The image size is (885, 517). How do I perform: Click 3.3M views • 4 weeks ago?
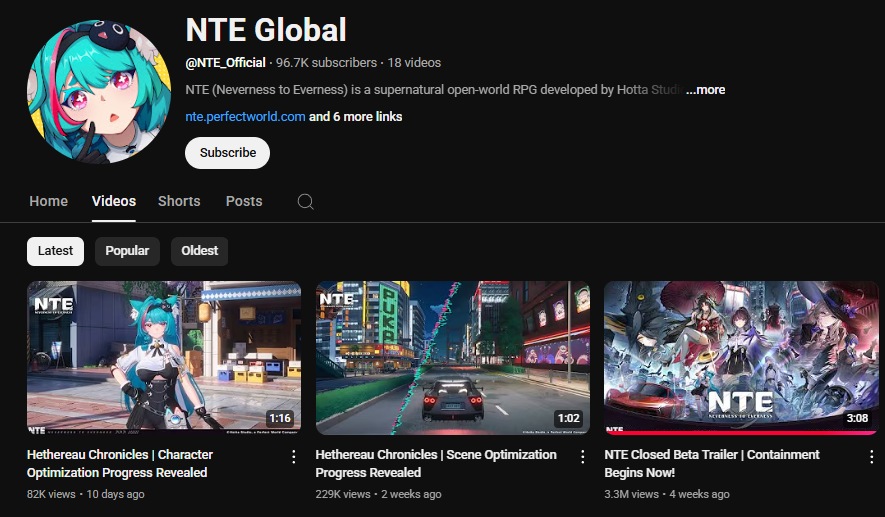point(667,494)
